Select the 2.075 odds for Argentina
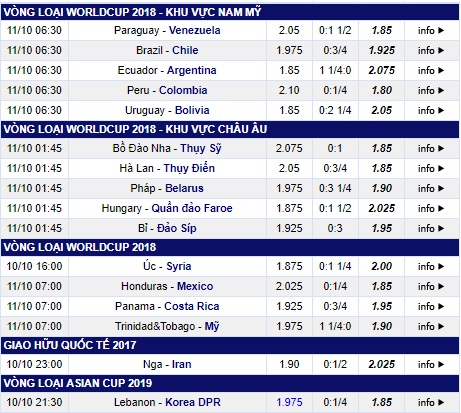Image resolution: width=461 pixels, height=413 pixels. (x=382, y=70)
